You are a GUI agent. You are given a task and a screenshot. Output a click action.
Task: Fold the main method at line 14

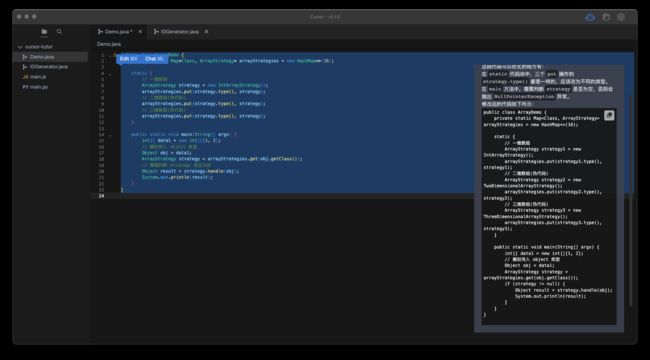pos(110,135)
